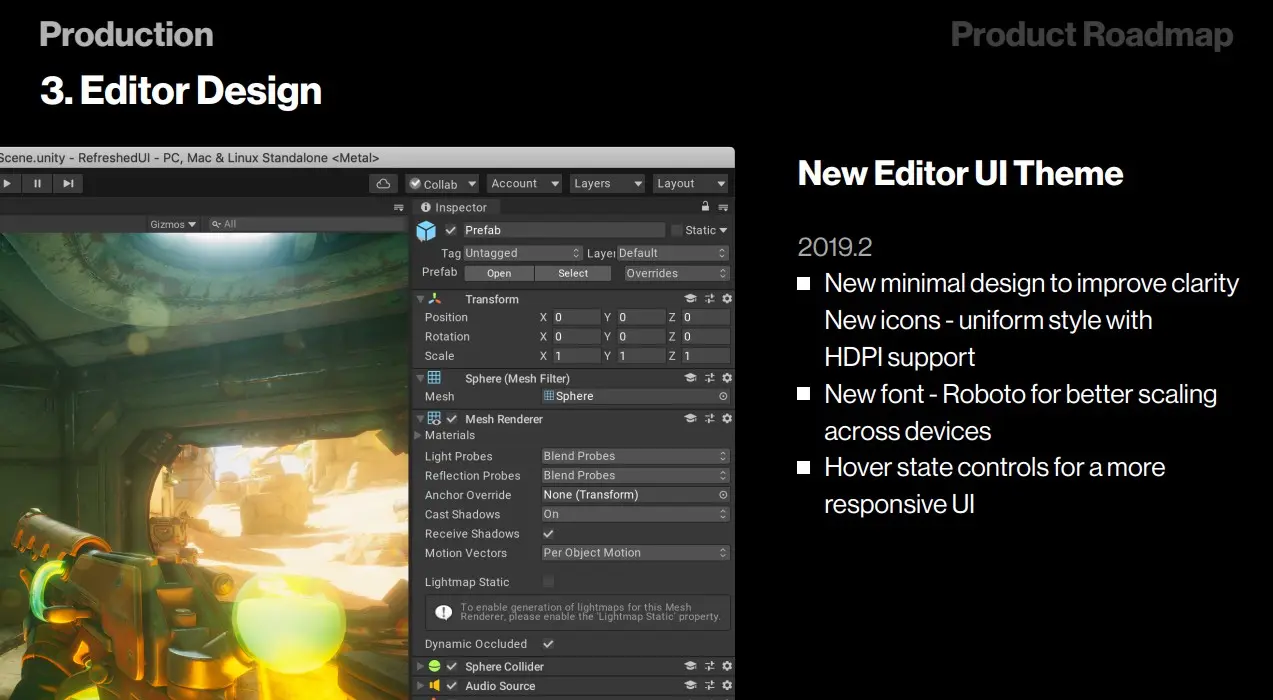Open the Layer dropdown showing Default

672,253
